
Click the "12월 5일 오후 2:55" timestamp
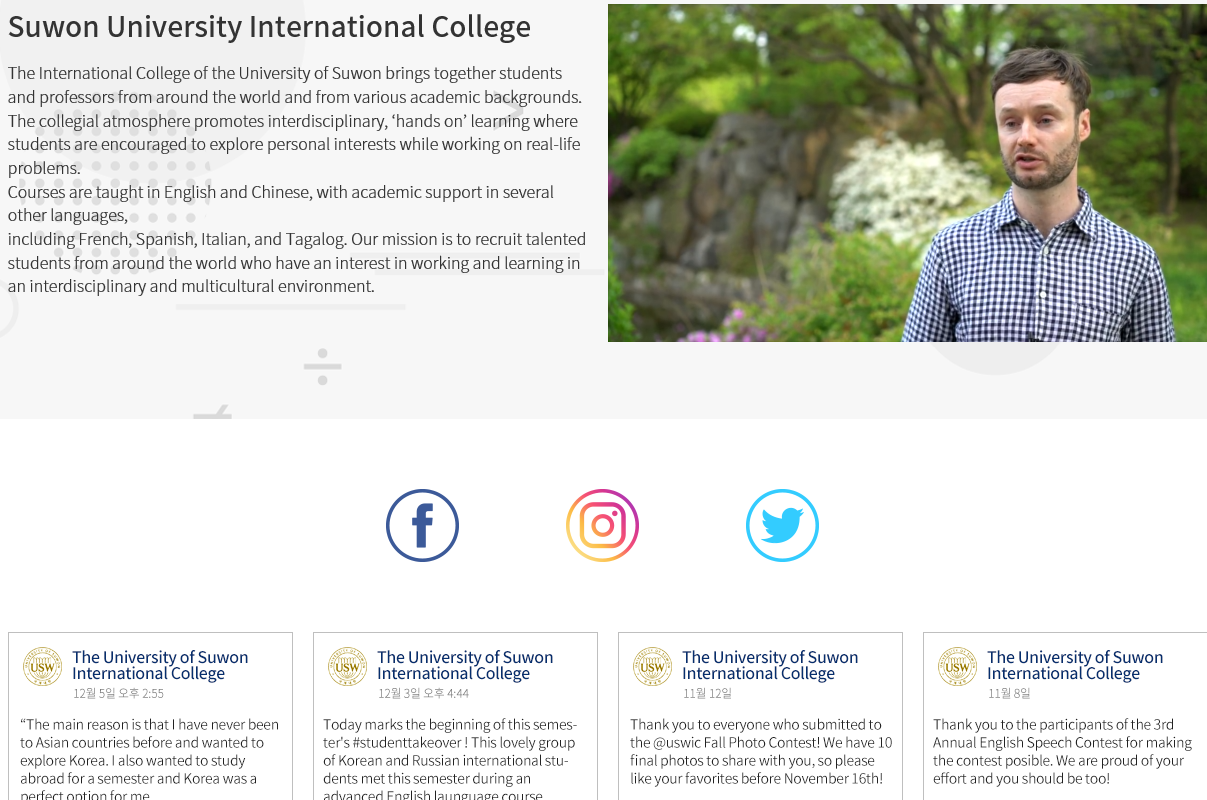(118, 694)
